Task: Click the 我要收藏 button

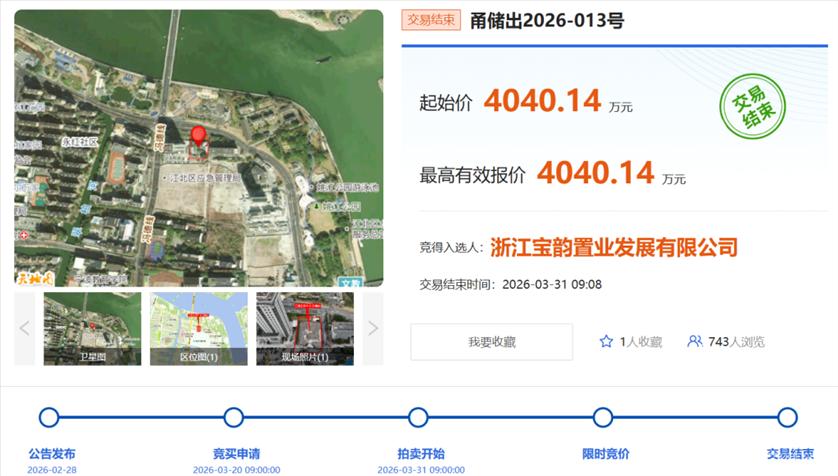Action: point(492,342)
